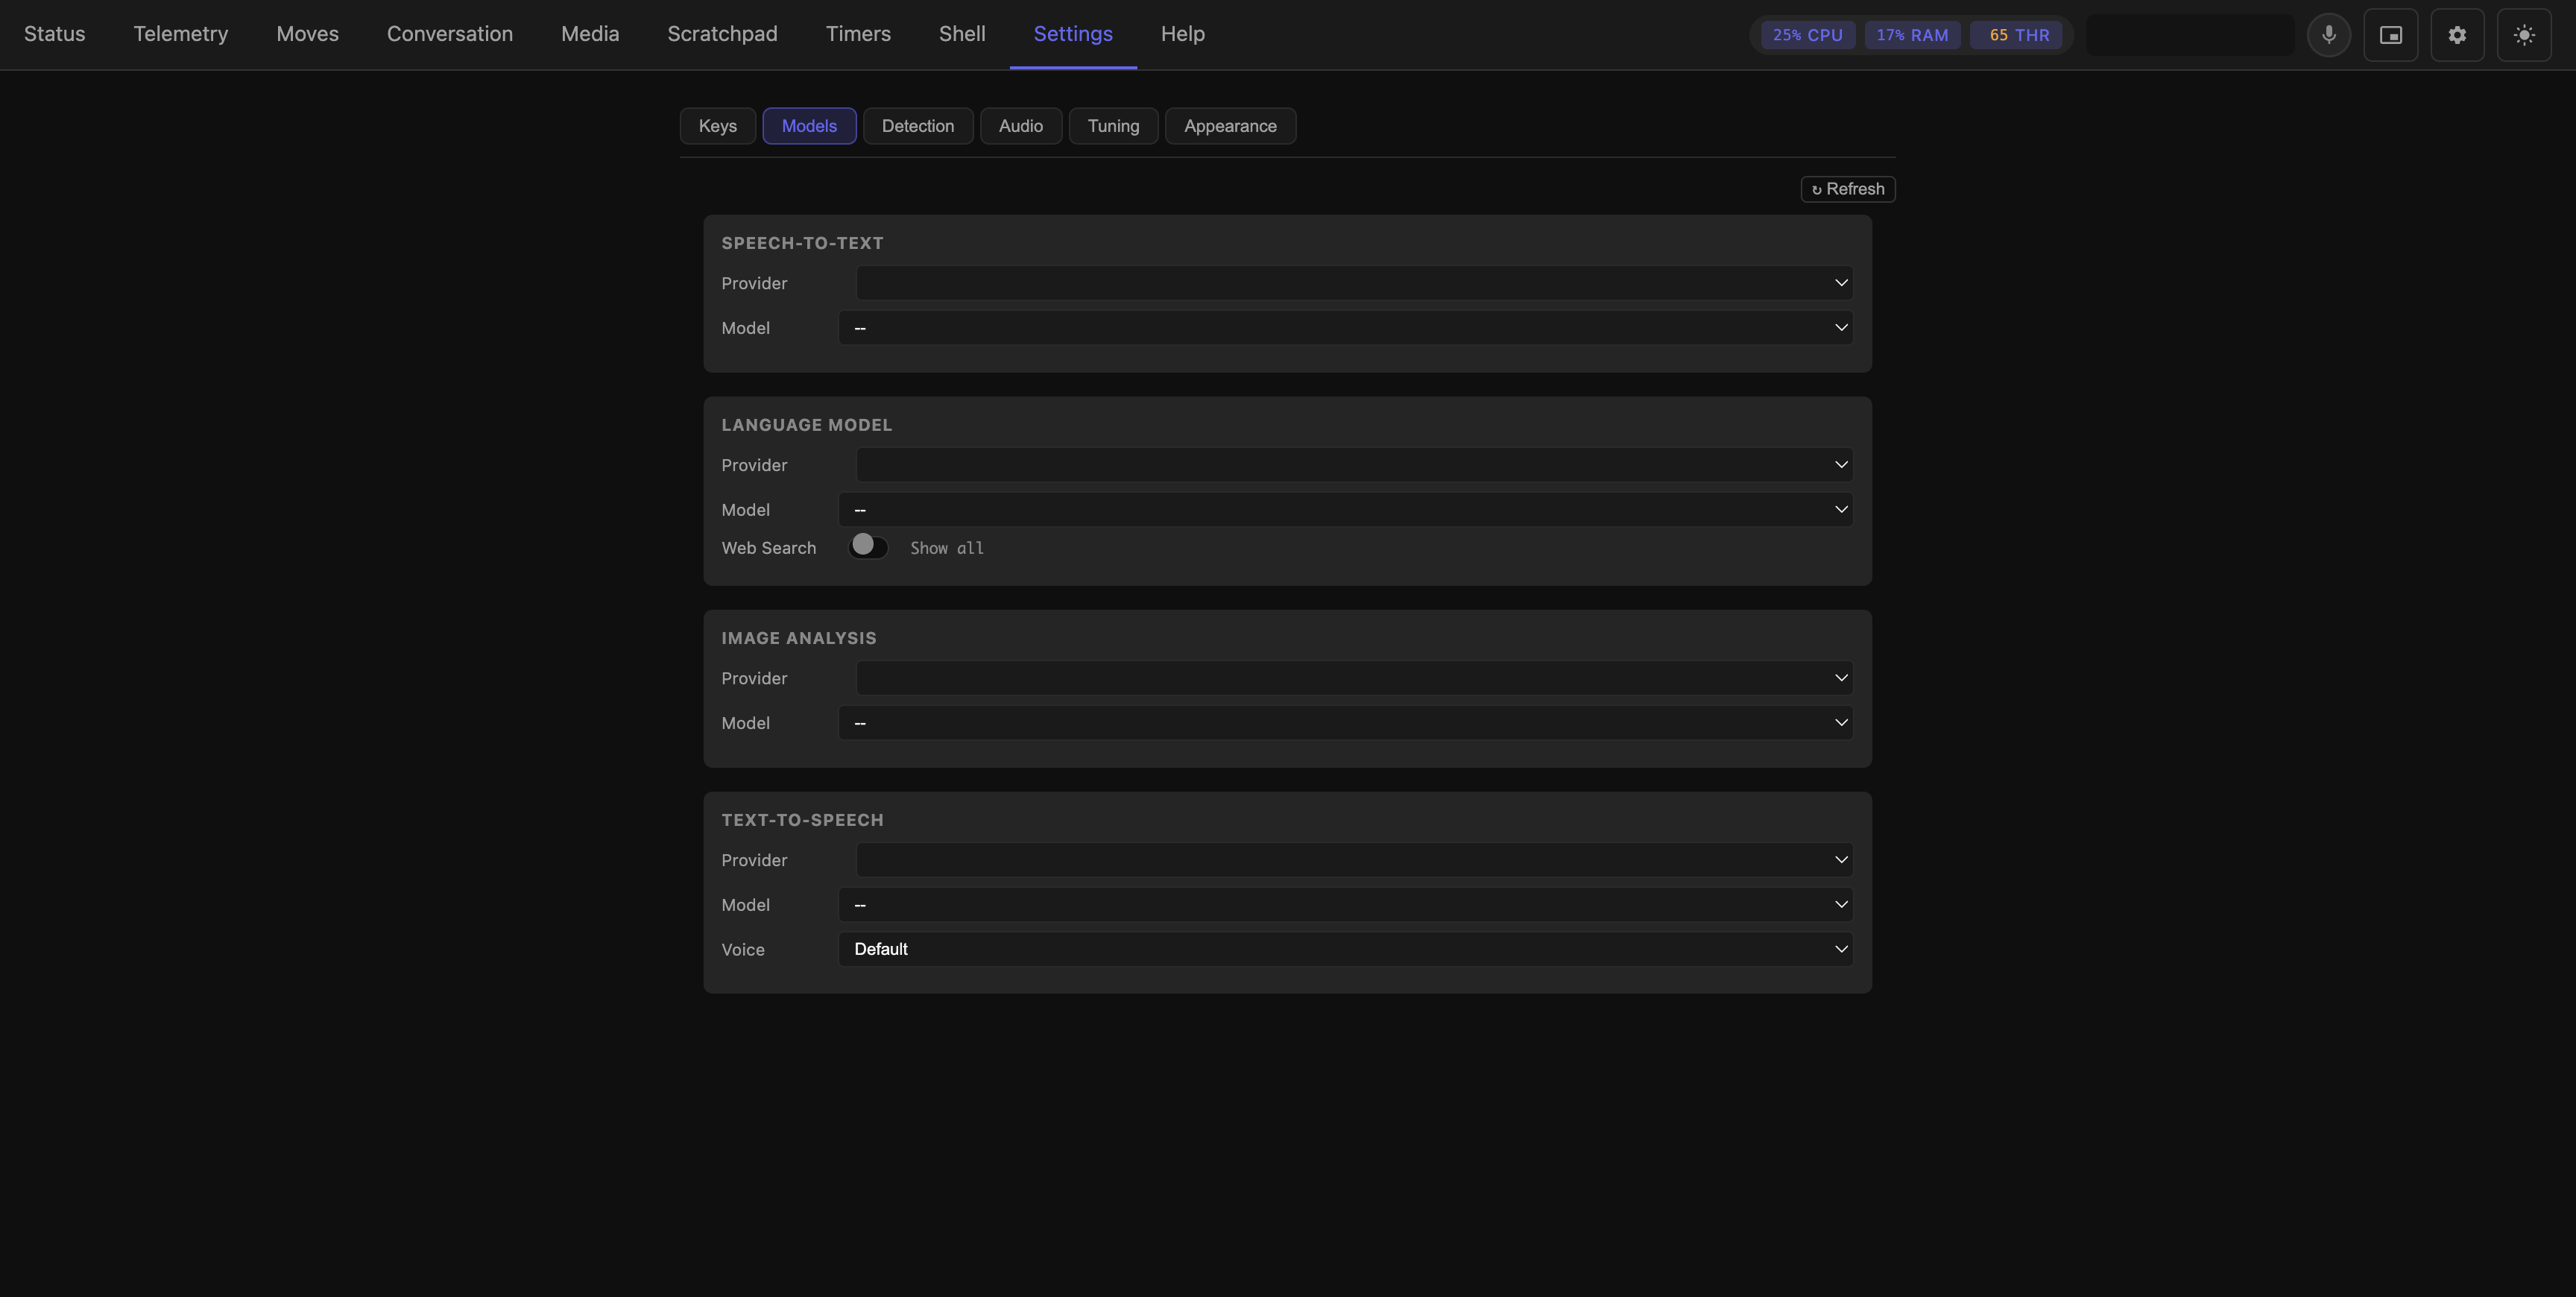Switch to the Scratchpad tab
Image resolution: width=2576 pixels, height=1297 pixels.
[722, 34]
